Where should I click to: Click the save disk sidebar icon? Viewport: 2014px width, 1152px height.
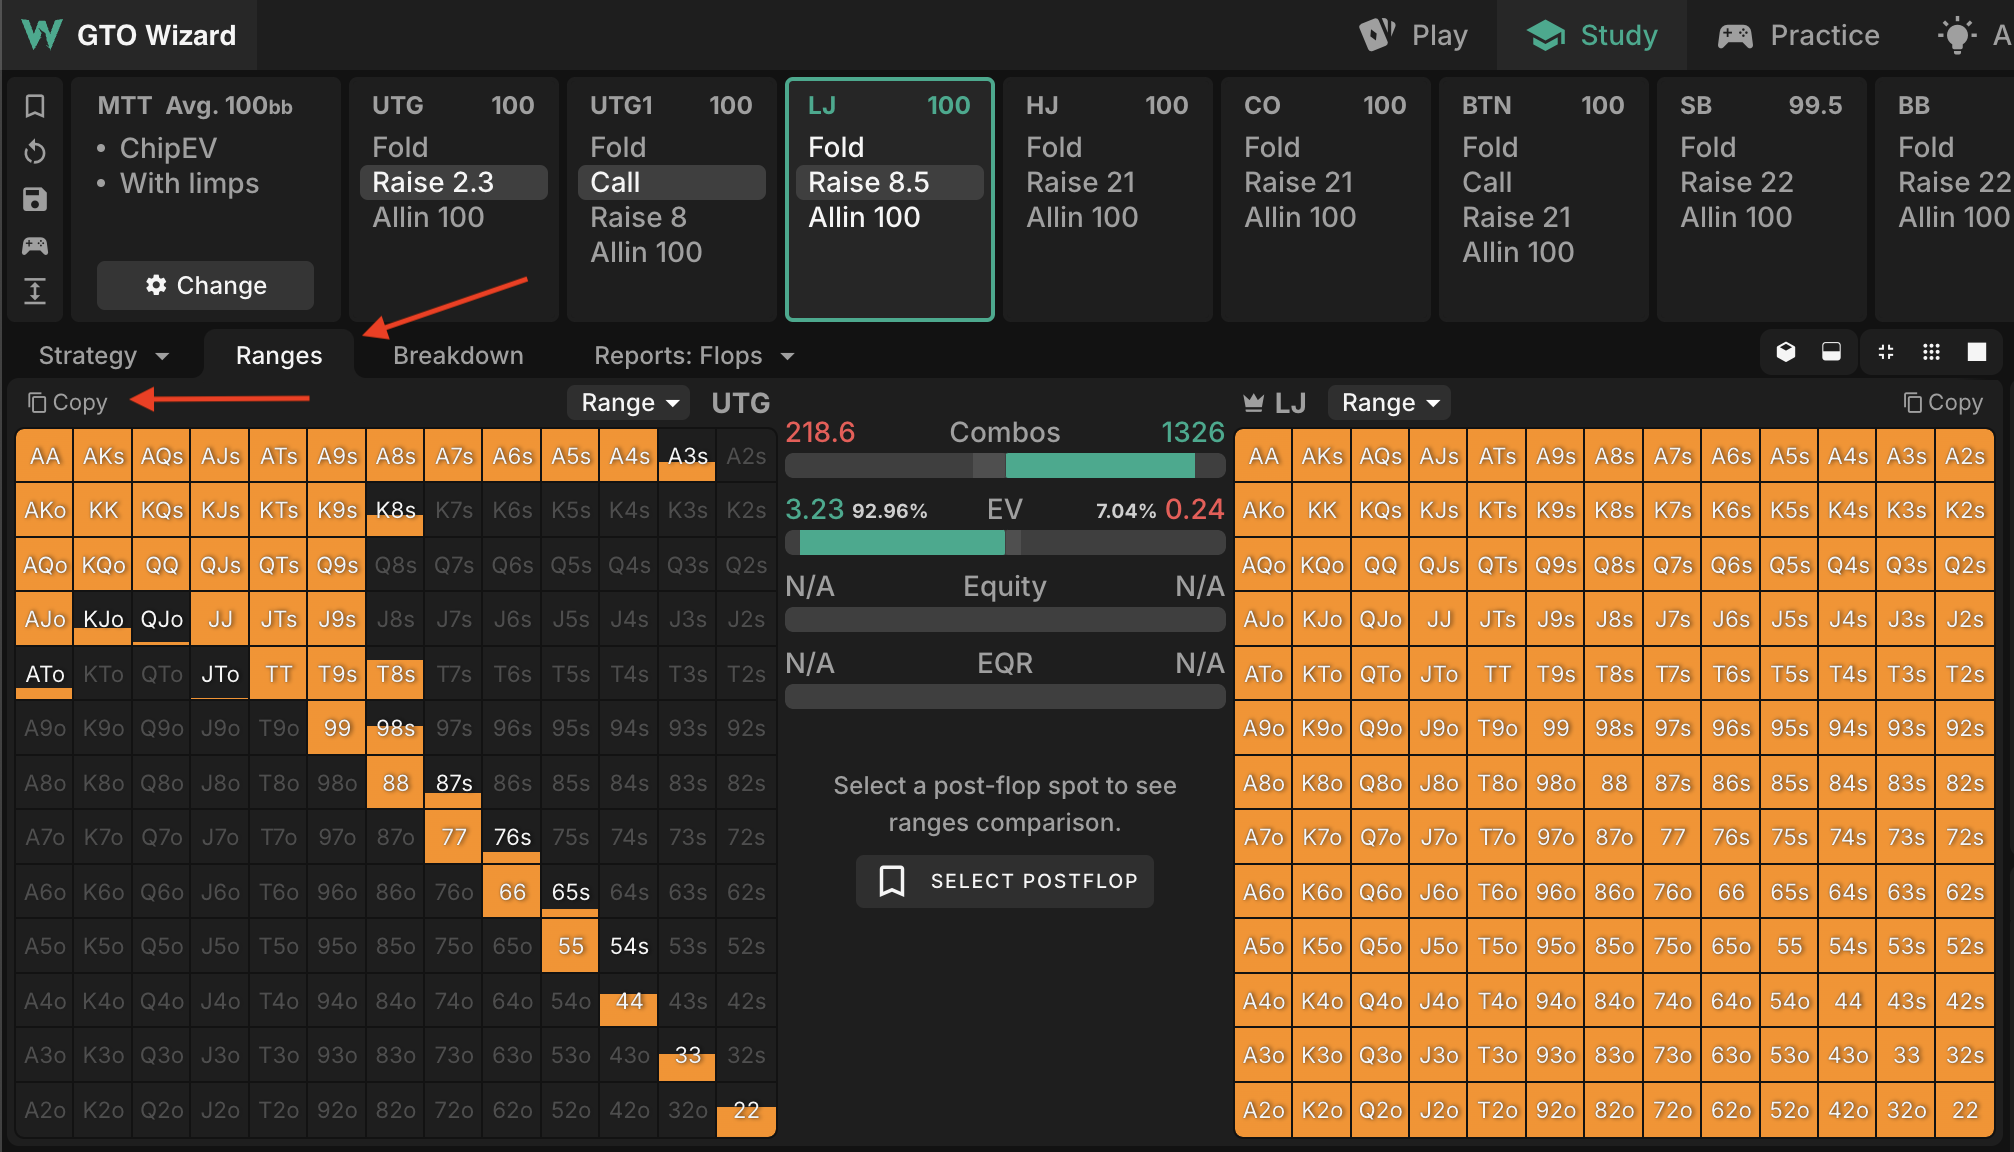pyautogui.click(x=35, y=199)
